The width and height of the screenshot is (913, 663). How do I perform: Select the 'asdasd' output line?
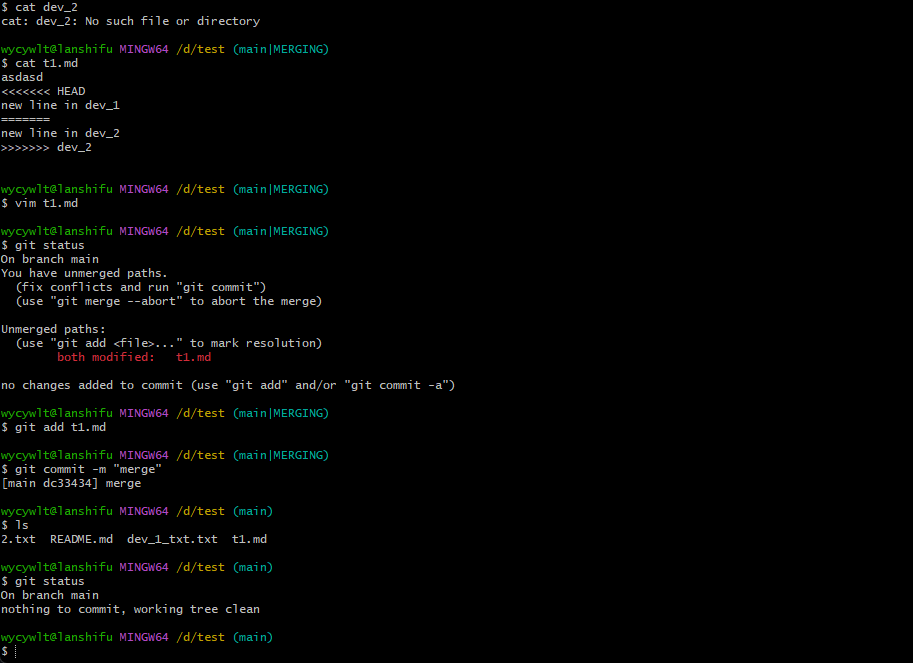(22, 77)
